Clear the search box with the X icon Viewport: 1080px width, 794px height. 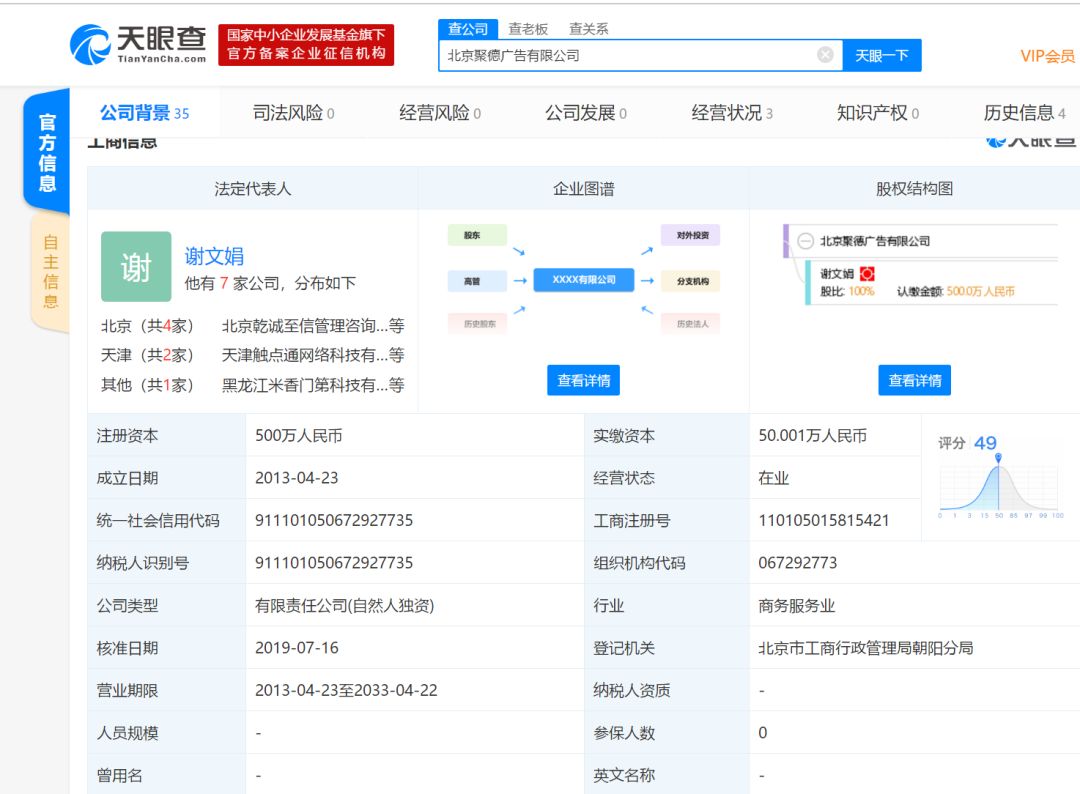point(825,55)
